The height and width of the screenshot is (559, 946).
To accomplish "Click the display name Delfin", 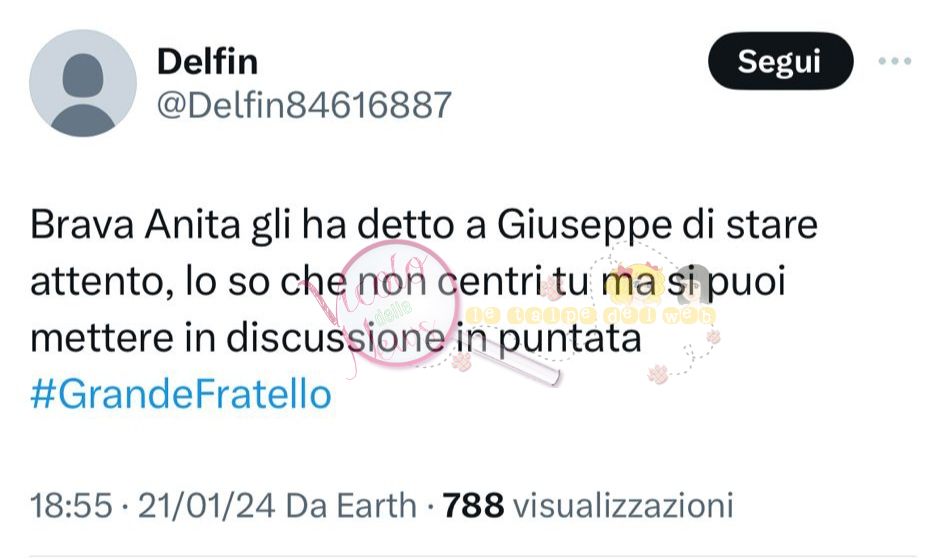I will [x=208, y=62].
